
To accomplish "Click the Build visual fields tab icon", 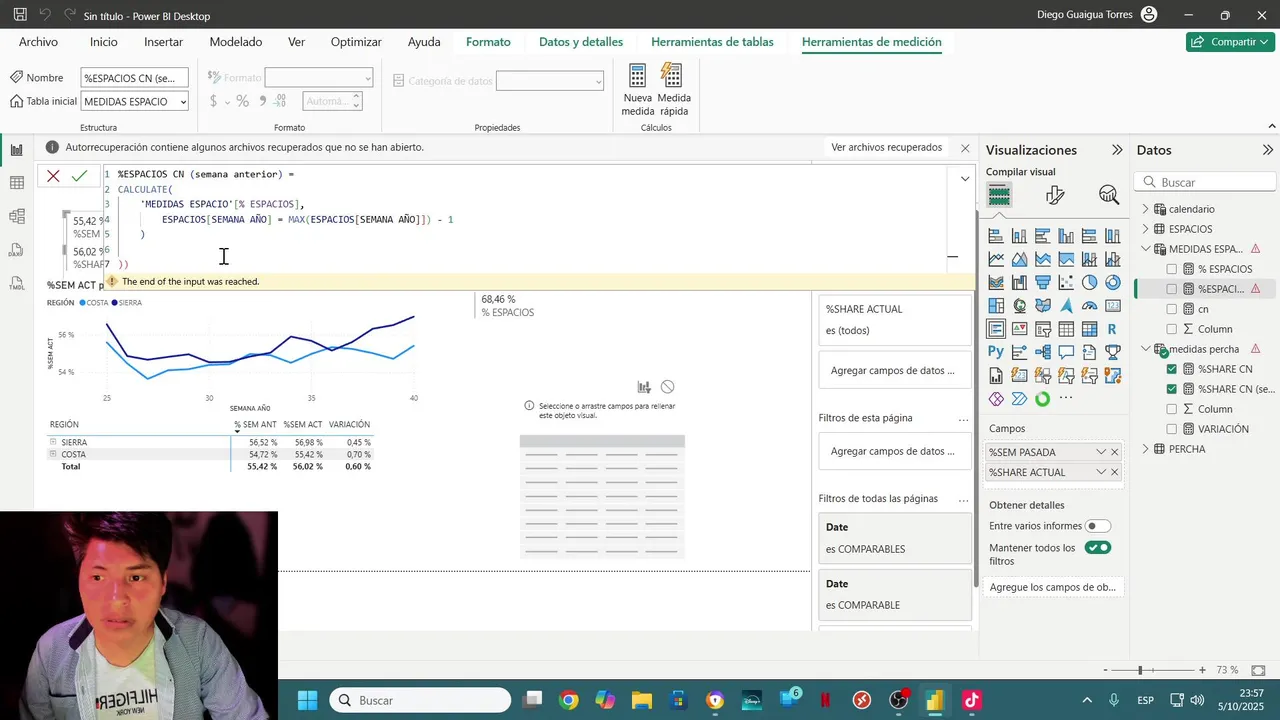I will (999, 196).
